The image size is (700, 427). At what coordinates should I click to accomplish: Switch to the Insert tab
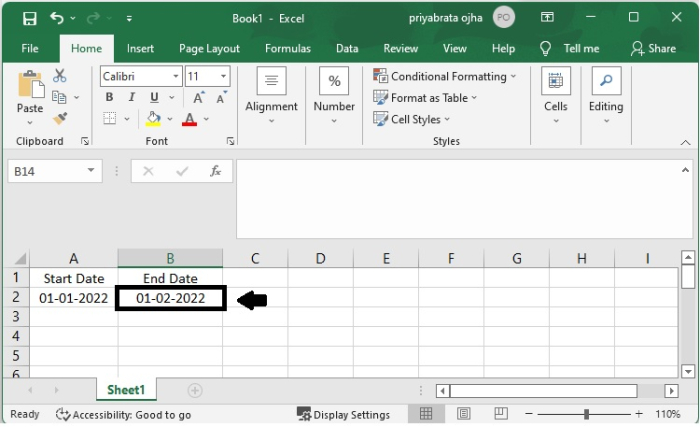[140, 48]
